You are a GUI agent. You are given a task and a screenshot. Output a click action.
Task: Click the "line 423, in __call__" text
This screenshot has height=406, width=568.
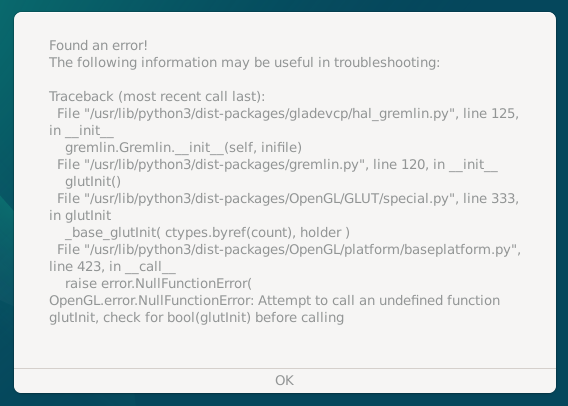(112, 267)
